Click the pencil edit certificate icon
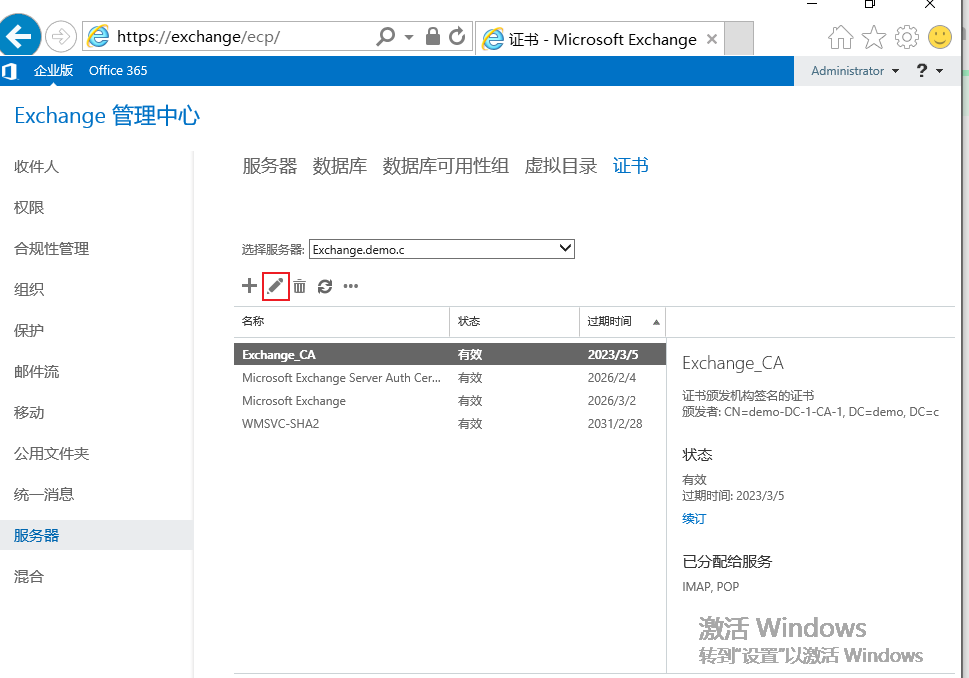 275,286
